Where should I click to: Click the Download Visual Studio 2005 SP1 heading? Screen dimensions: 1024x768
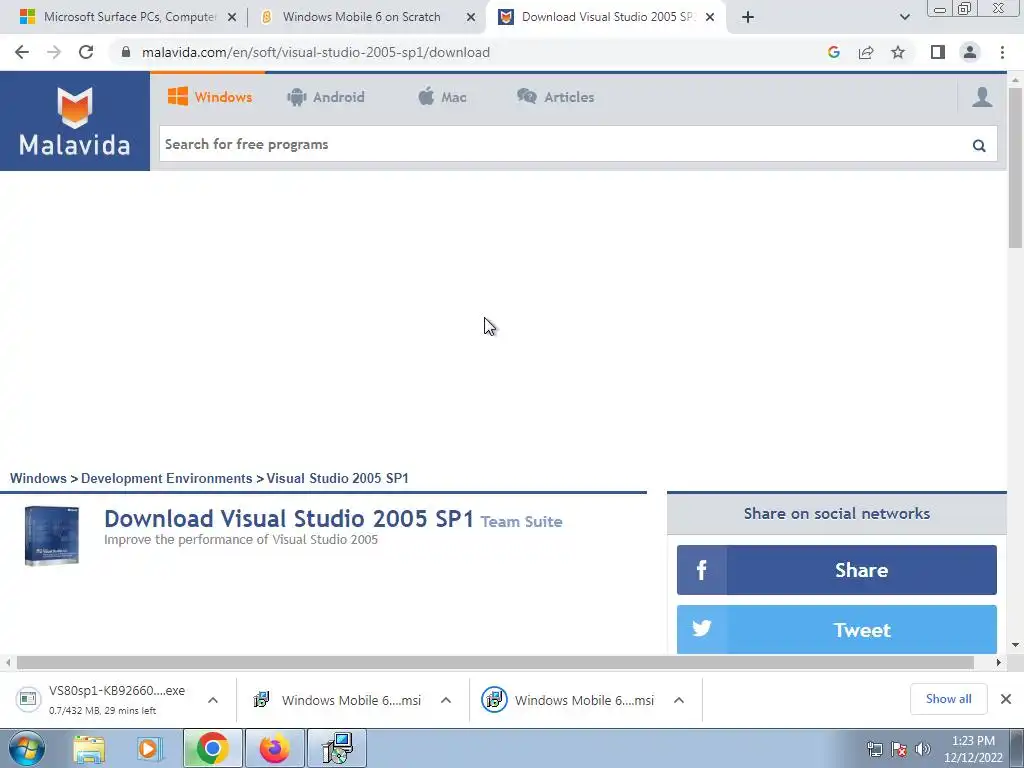[289, 519]
